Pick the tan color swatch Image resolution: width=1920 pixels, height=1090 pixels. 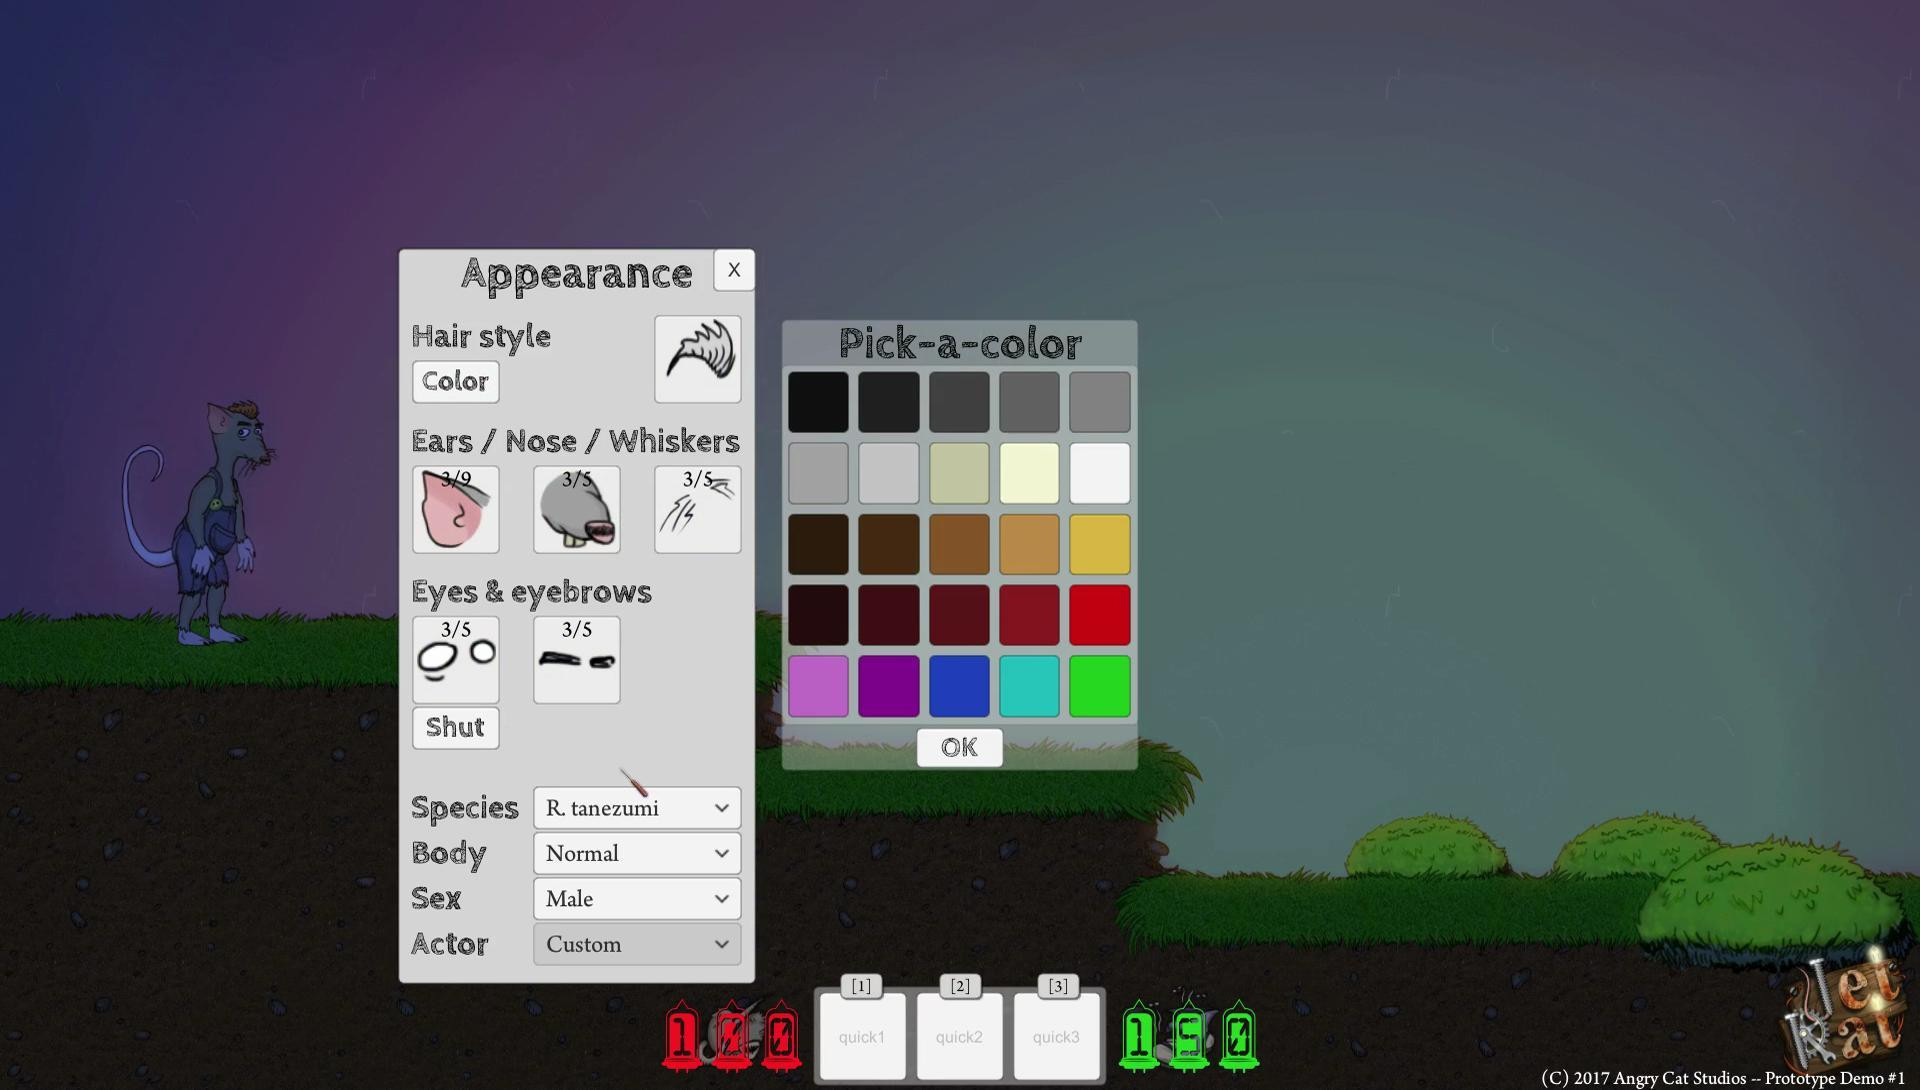[x=1029, y=544]
